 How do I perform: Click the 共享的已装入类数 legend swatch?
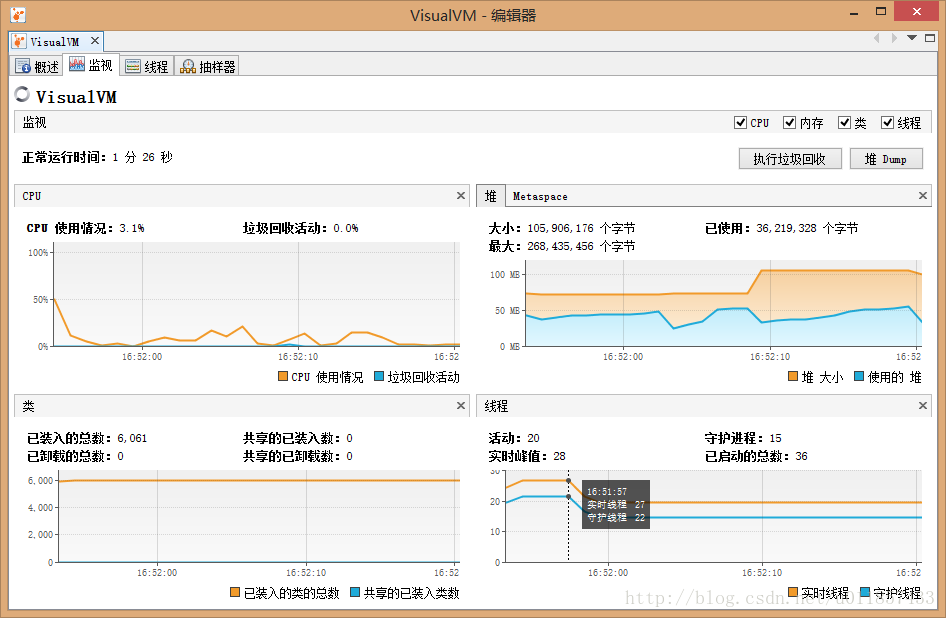click(355, 592)
